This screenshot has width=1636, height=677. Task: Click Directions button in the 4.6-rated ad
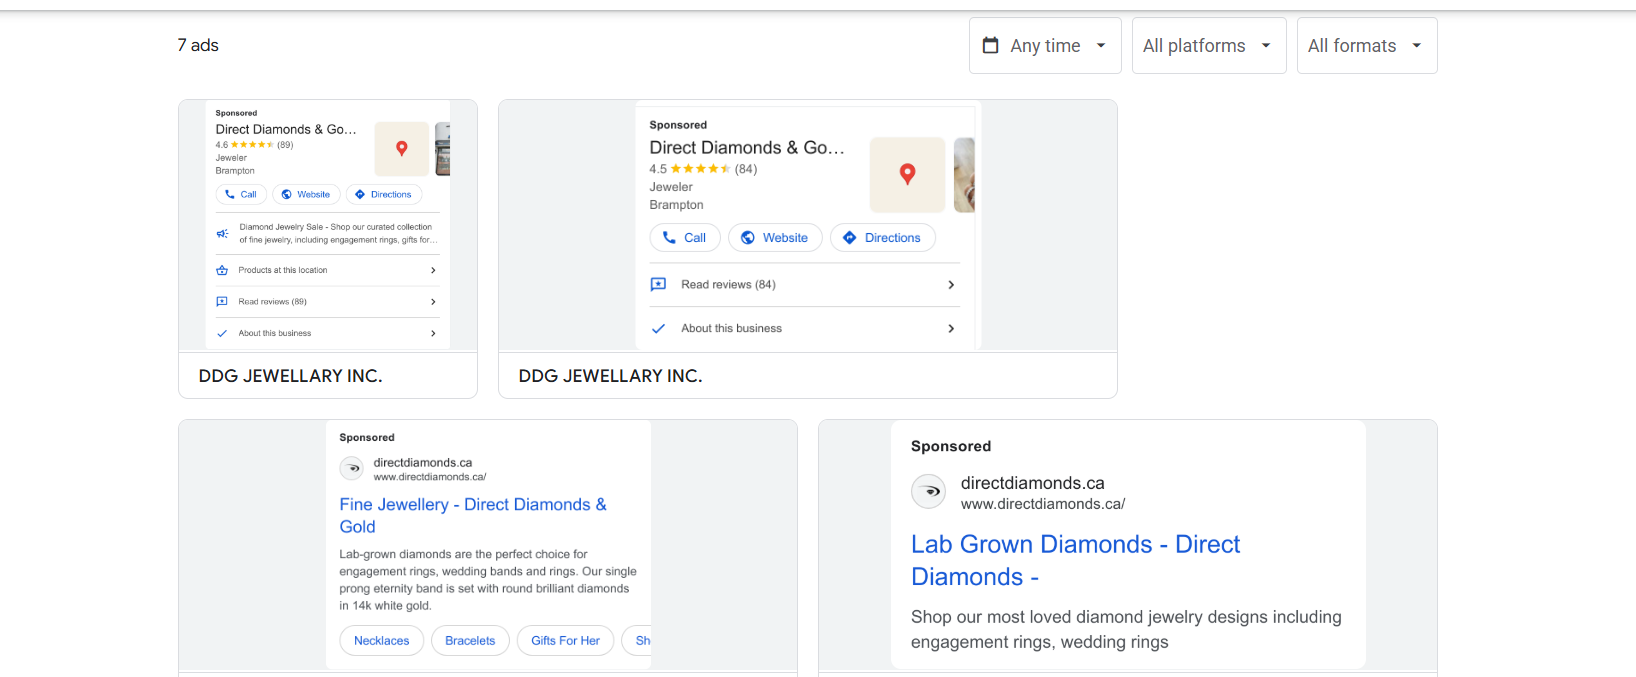point(384,195)
